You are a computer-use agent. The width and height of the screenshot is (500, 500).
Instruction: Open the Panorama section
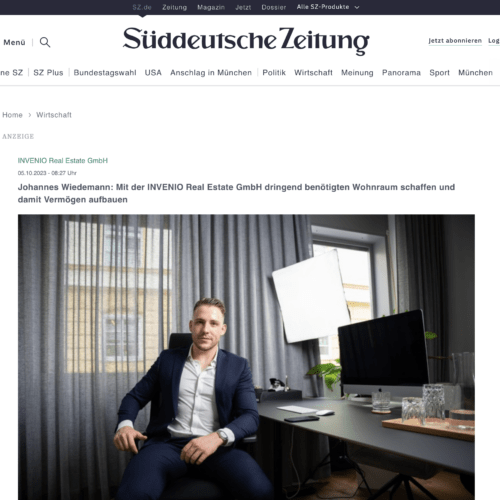pyautogui.click(x=401, y=73)
